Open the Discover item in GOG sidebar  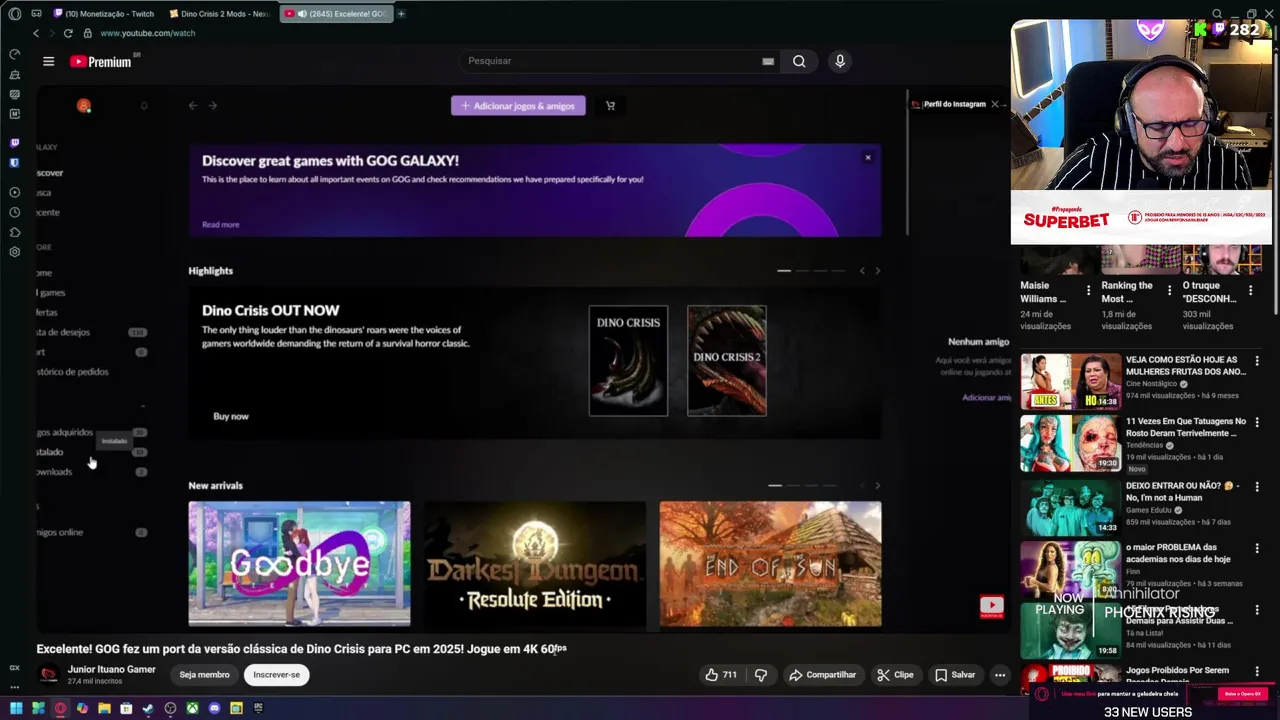pyautogui.click(x=50, y=173)
